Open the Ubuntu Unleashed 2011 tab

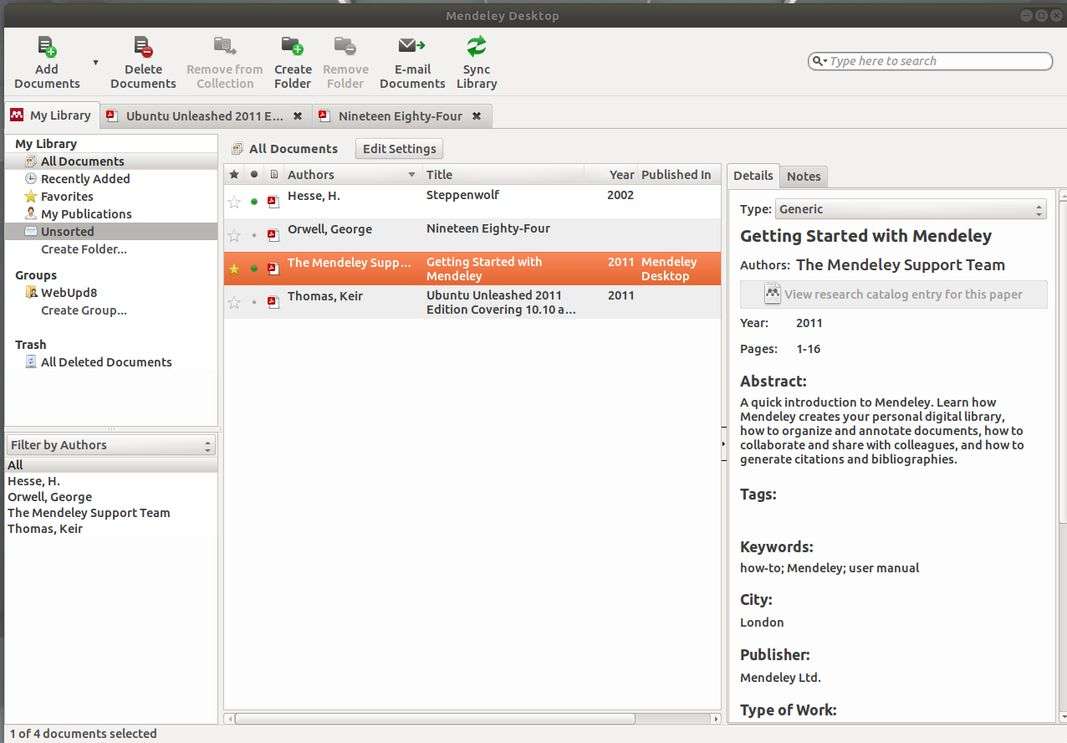click(x=205, y=116)
